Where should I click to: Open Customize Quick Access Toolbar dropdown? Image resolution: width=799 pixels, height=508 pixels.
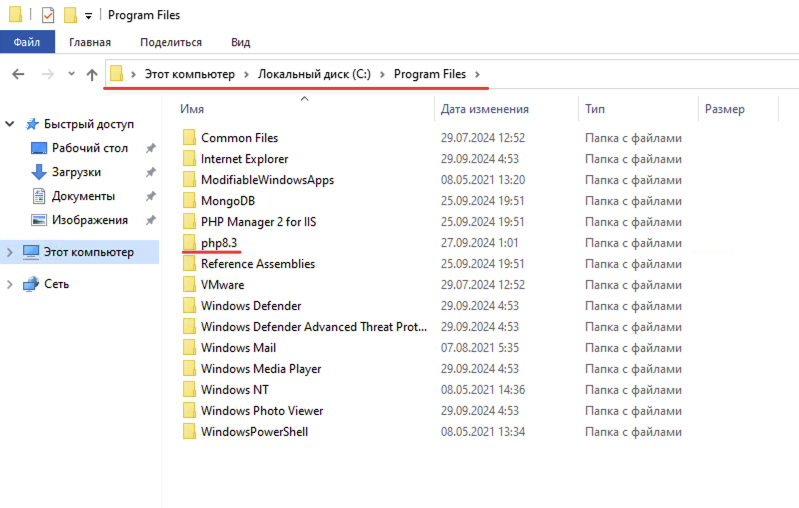coord(88,16)
